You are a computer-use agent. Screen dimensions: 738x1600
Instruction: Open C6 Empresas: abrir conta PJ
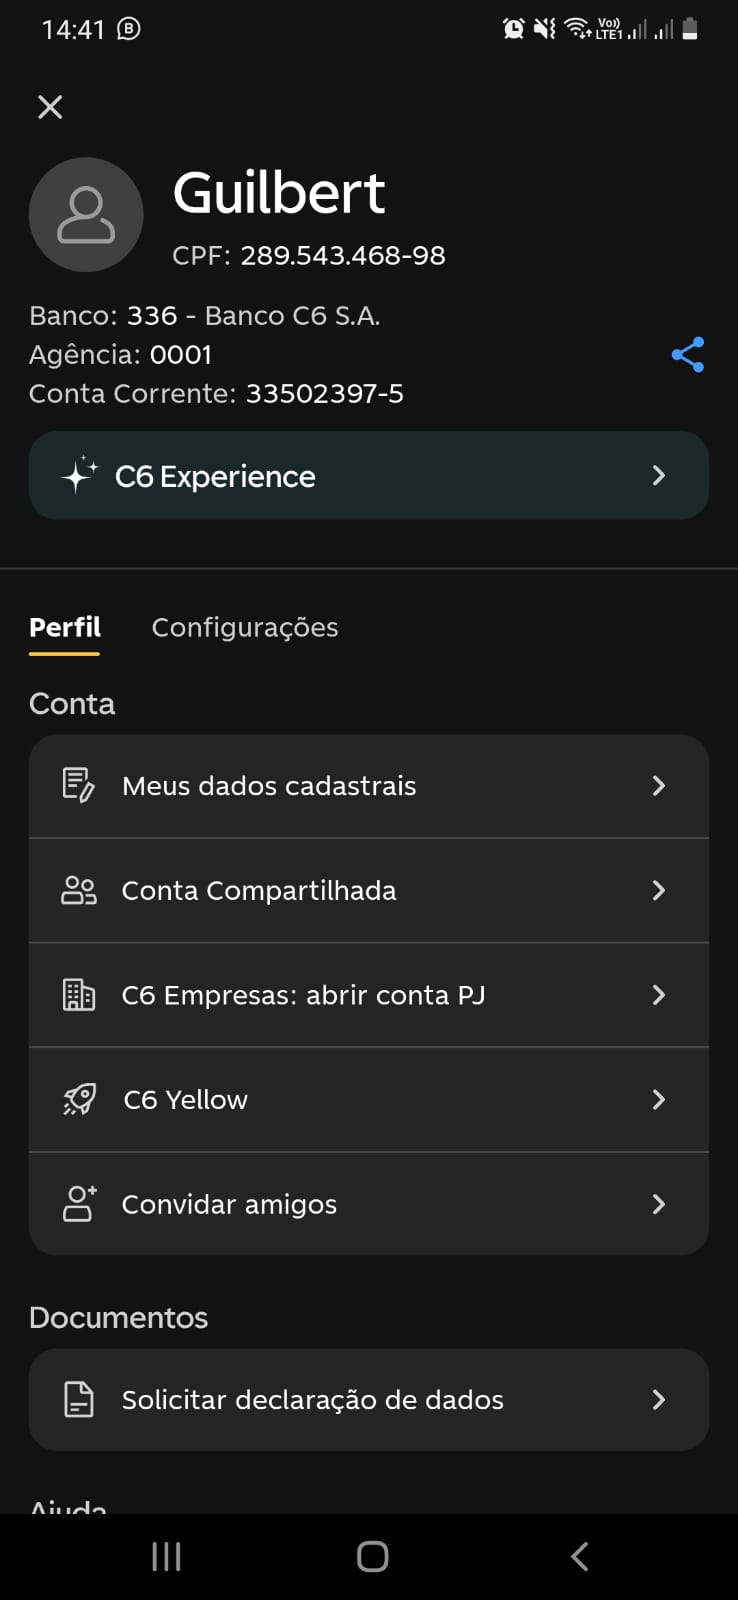tap(303, 995)
